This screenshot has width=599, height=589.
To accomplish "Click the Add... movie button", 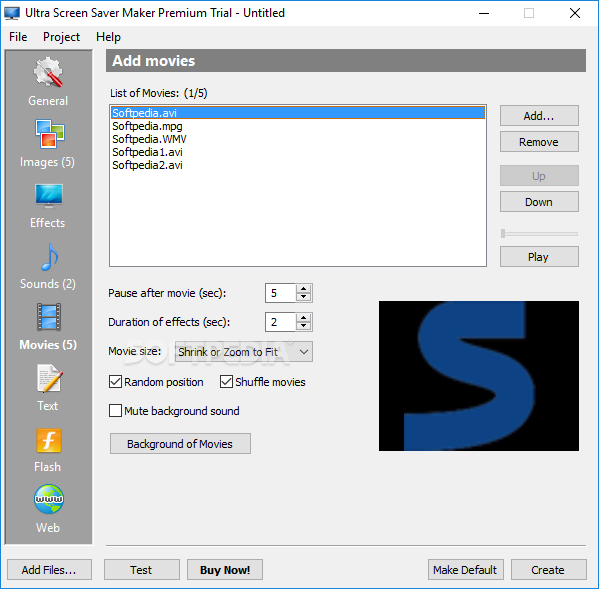I will [539, 116].
